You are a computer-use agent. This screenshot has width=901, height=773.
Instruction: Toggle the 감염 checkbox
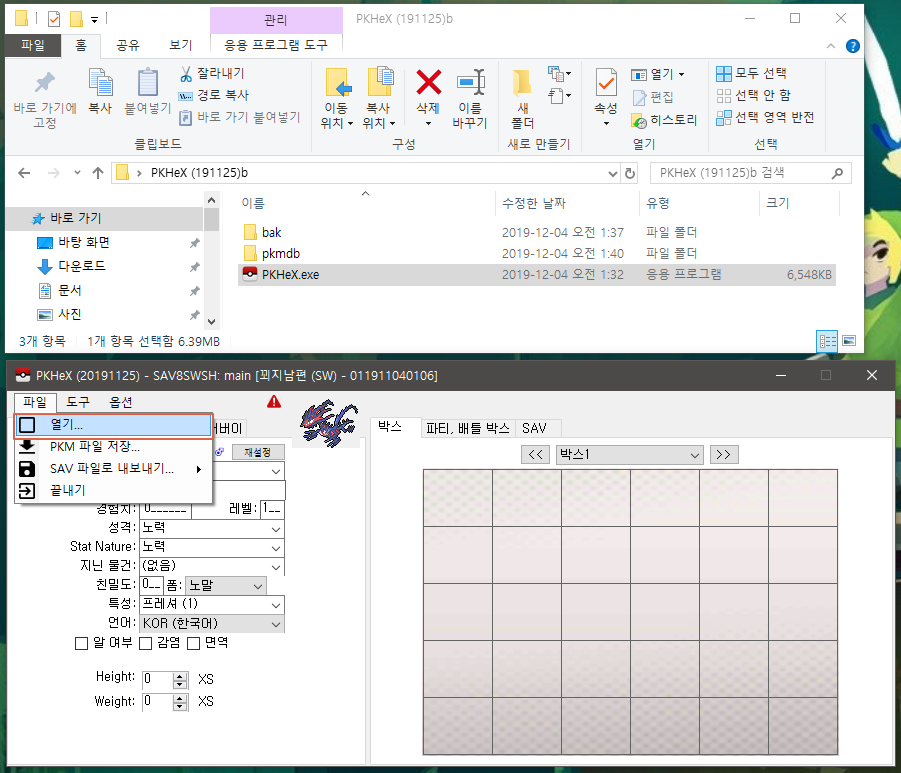click(x=145, y=643)
